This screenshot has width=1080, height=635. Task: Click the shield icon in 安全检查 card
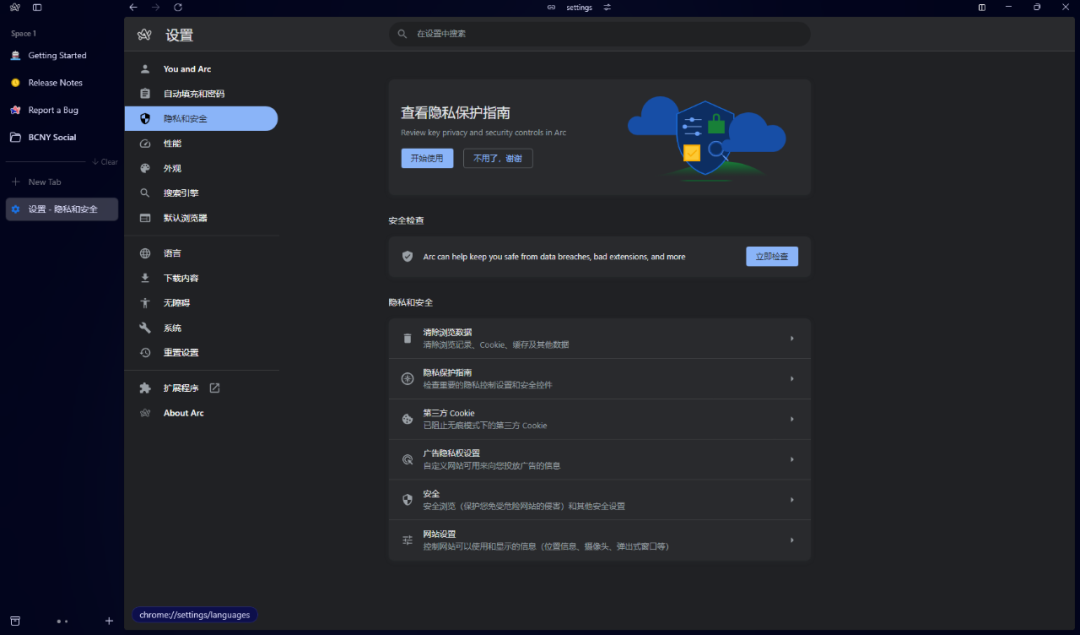(x=407, y=256)
